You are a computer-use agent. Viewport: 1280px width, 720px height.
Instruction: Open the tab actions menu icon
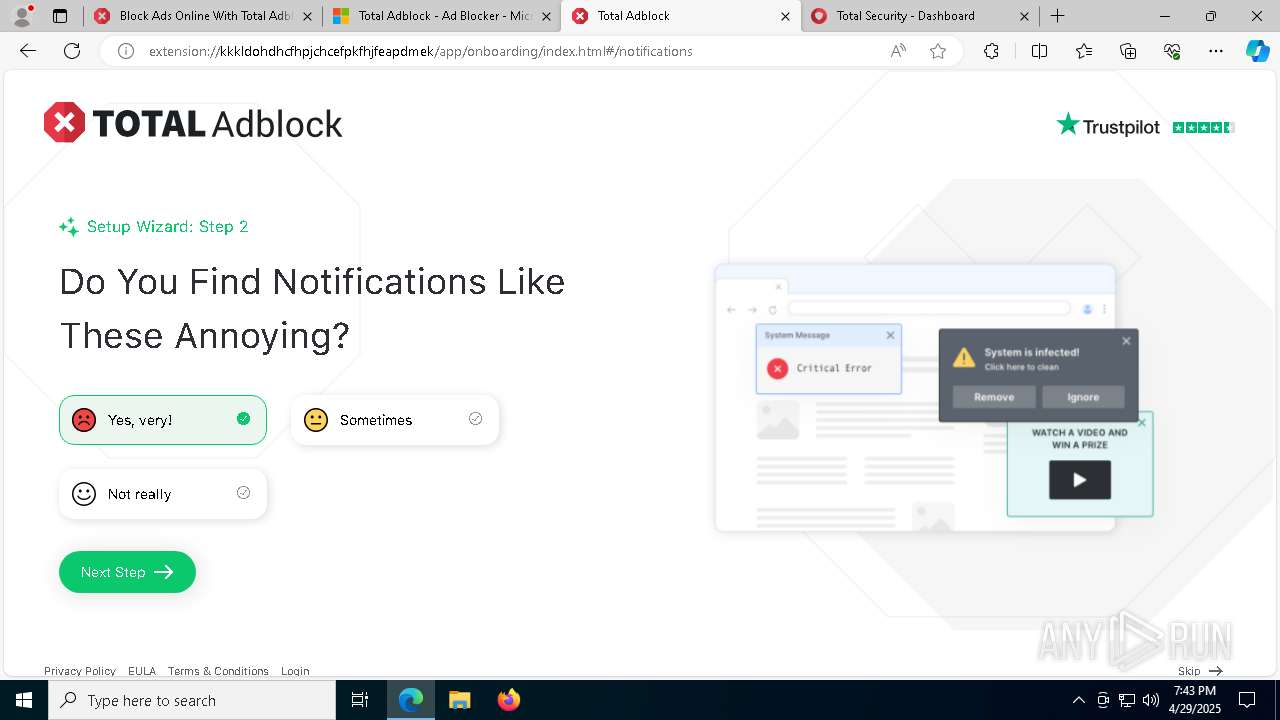pyautogui.click(x=60, y=16)
